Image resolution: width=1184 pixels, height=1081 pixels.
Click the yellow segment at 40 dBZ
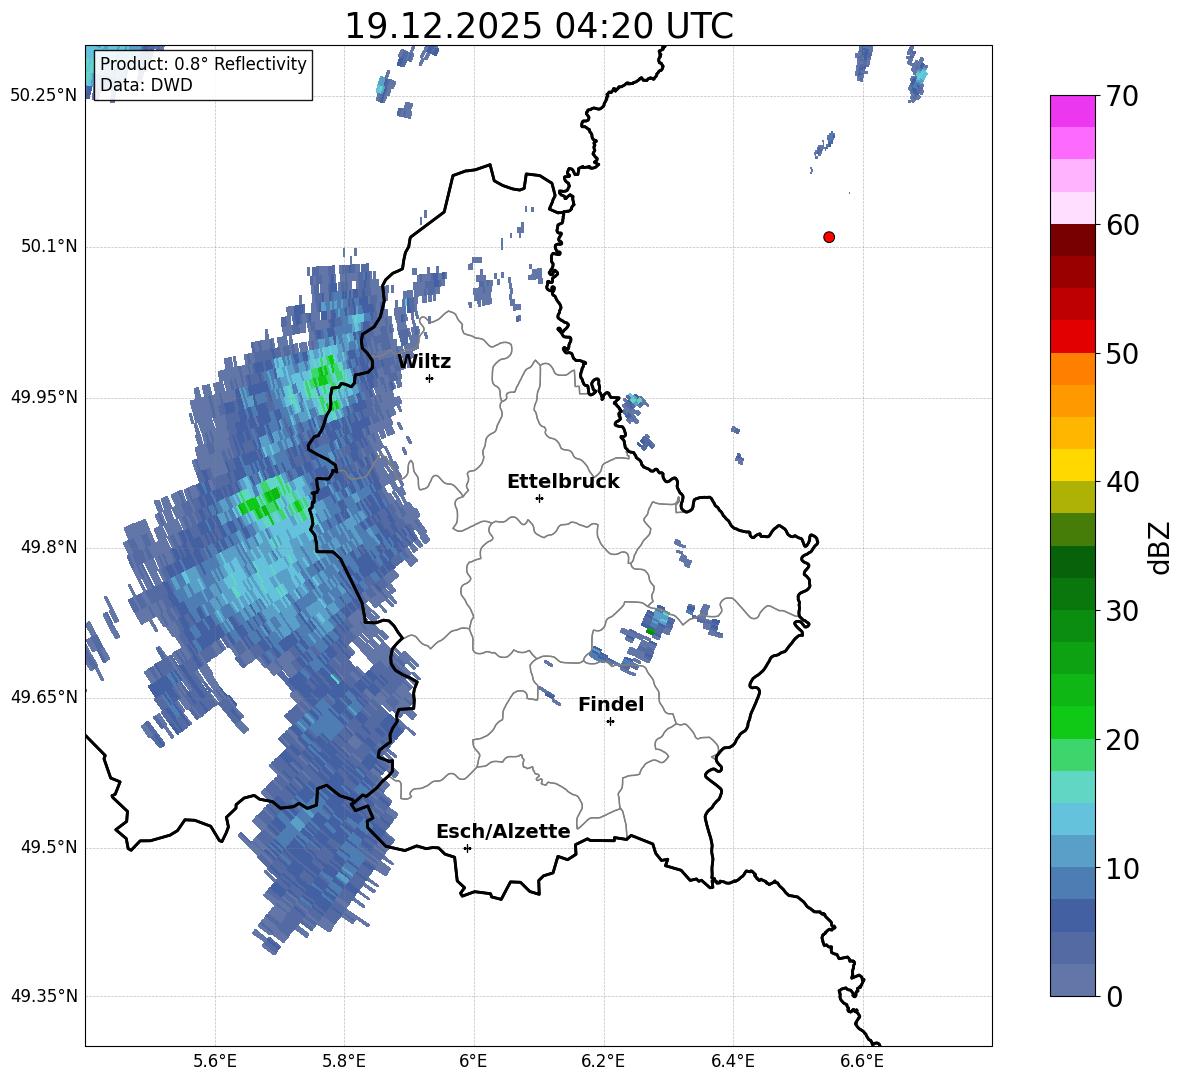click(x=1072, y=465)
